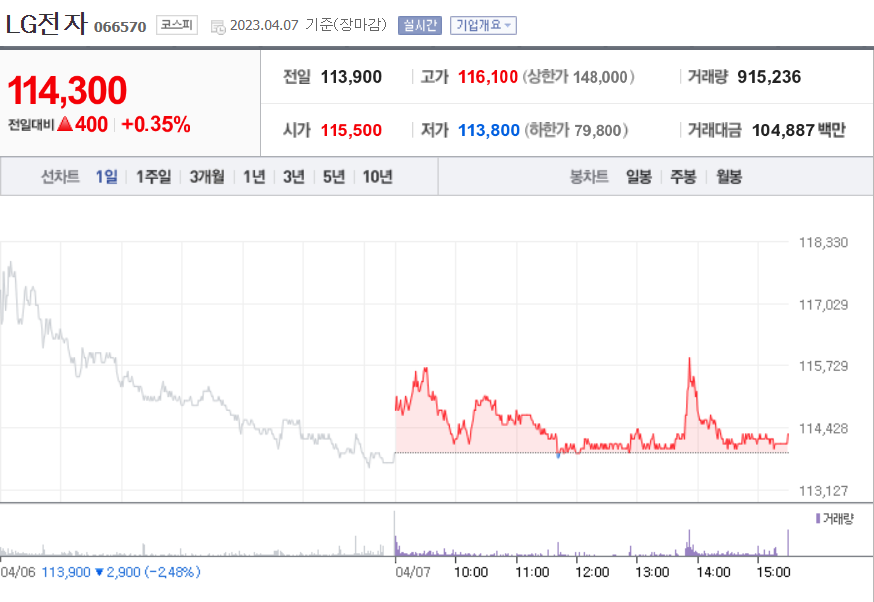Click the 114,428 y-axis label

tap(823, 429)
